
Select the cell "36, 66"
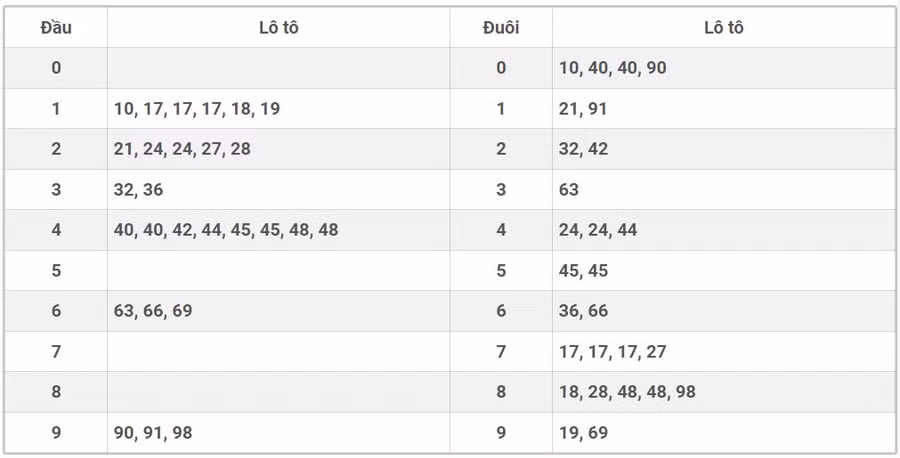584,311
